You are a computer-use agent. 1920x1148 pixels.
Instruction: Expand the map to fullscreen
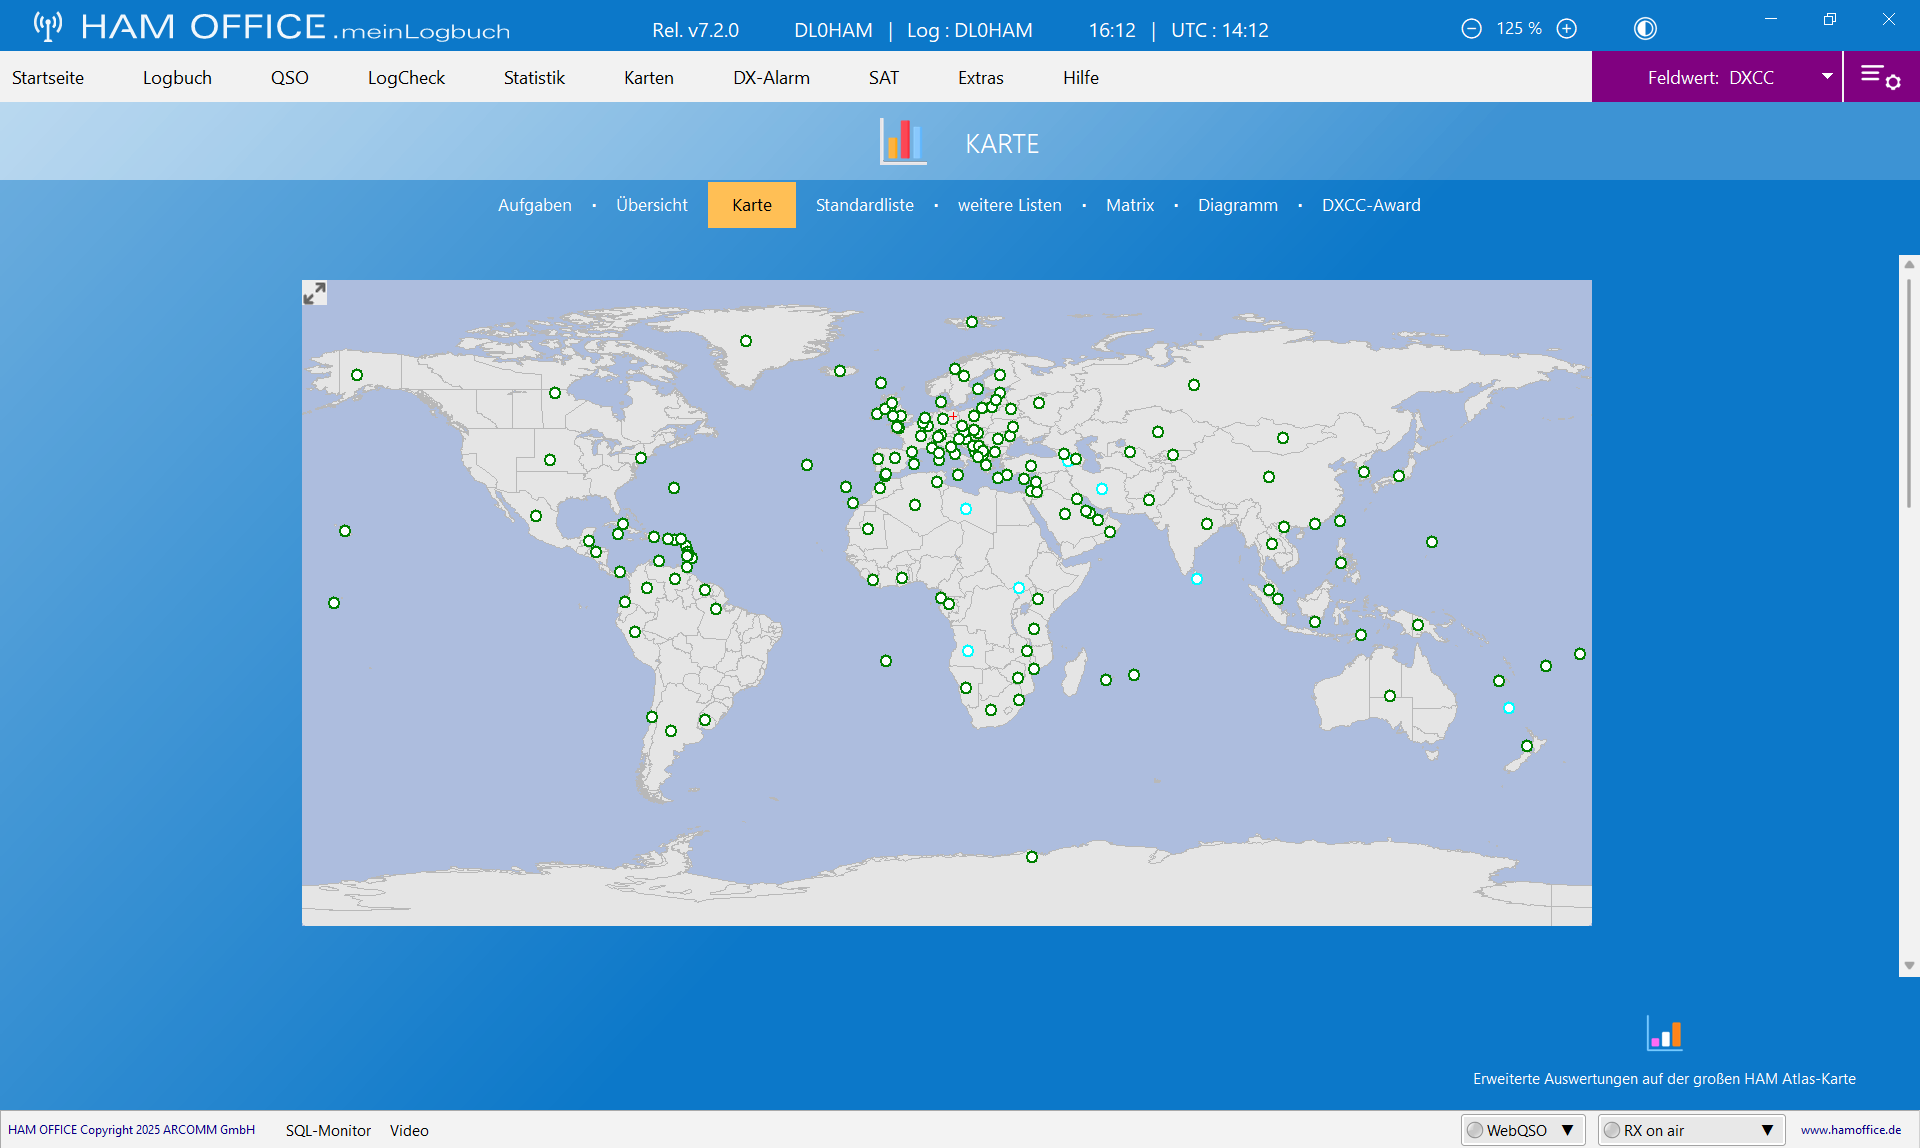(314, 293)
